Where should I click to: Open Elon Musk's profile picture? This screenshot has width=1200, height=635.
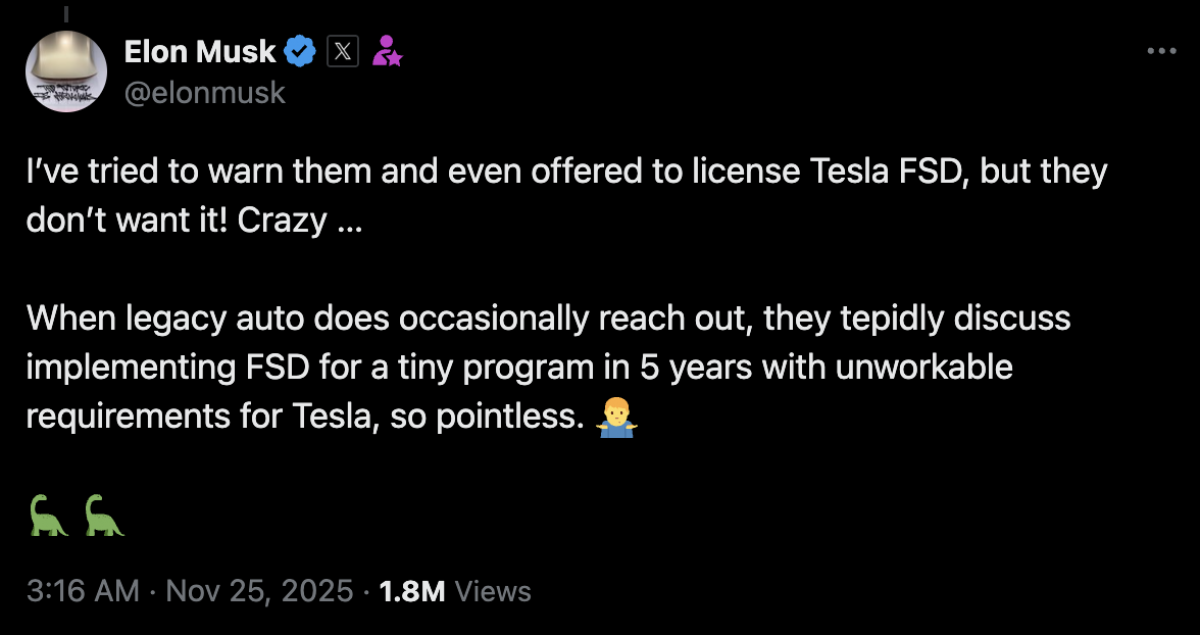[x=66, y=70]
